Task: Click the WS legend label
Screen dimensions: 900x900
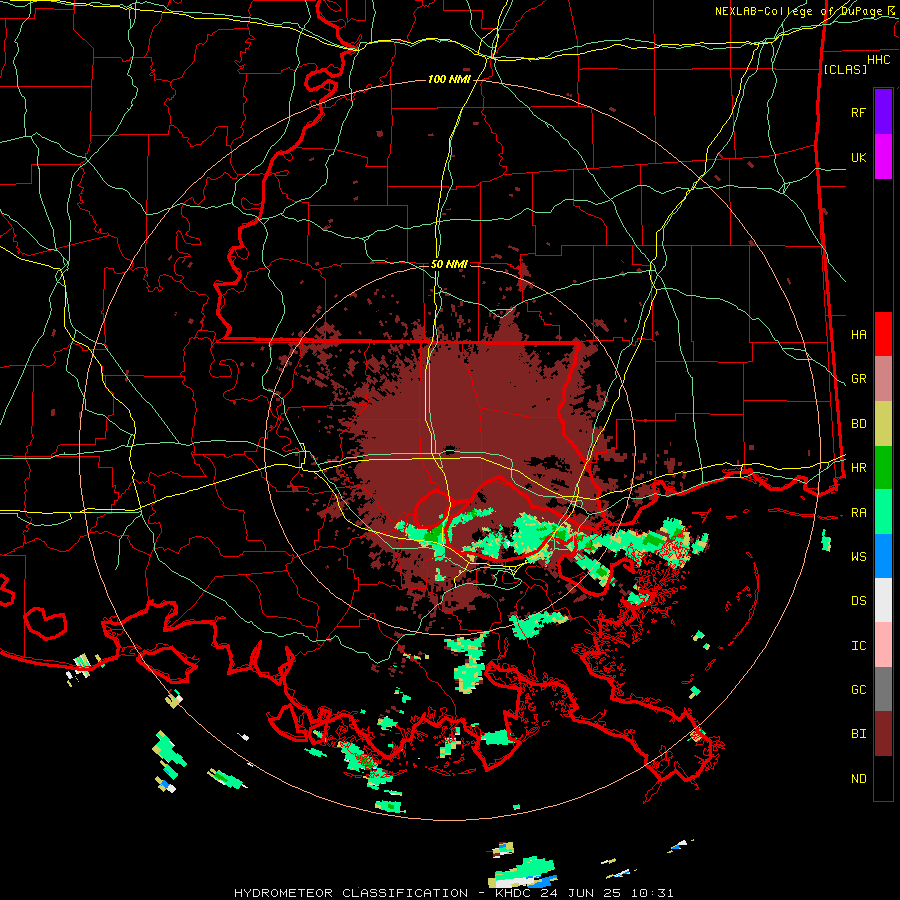Action: click(x=858, y=557)
